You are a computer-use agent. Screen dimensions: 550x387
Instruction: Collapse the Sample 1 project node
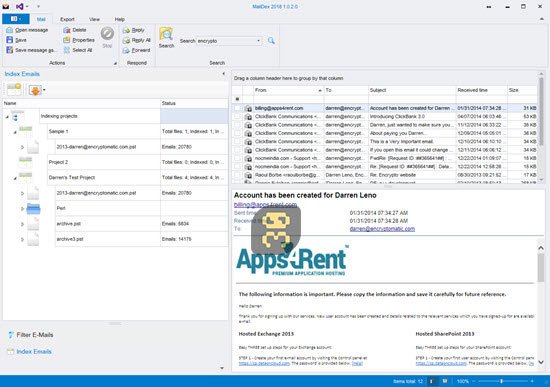(x=15, y=132)
